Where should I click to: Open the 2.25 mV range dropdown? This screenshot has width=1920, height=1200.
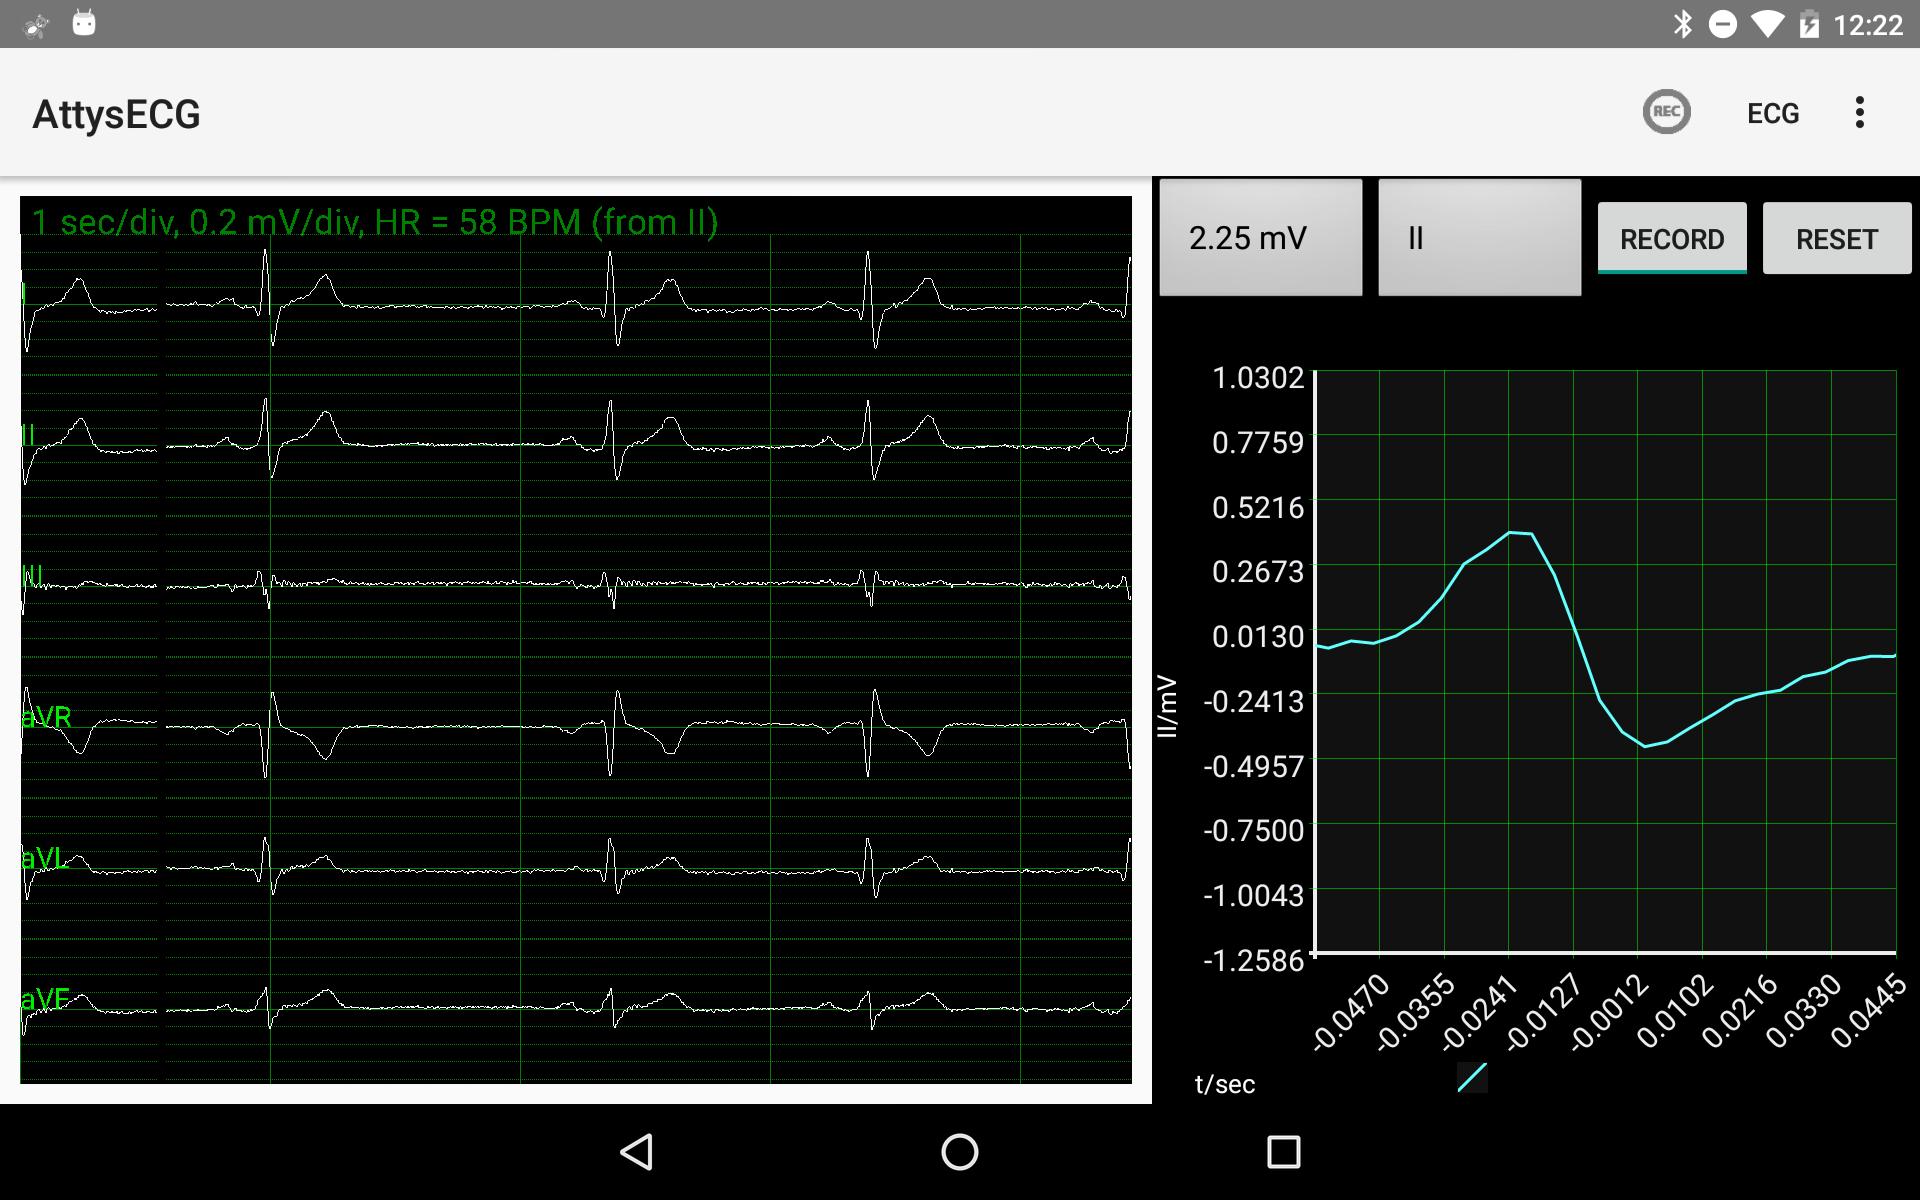coord(1261,238)
